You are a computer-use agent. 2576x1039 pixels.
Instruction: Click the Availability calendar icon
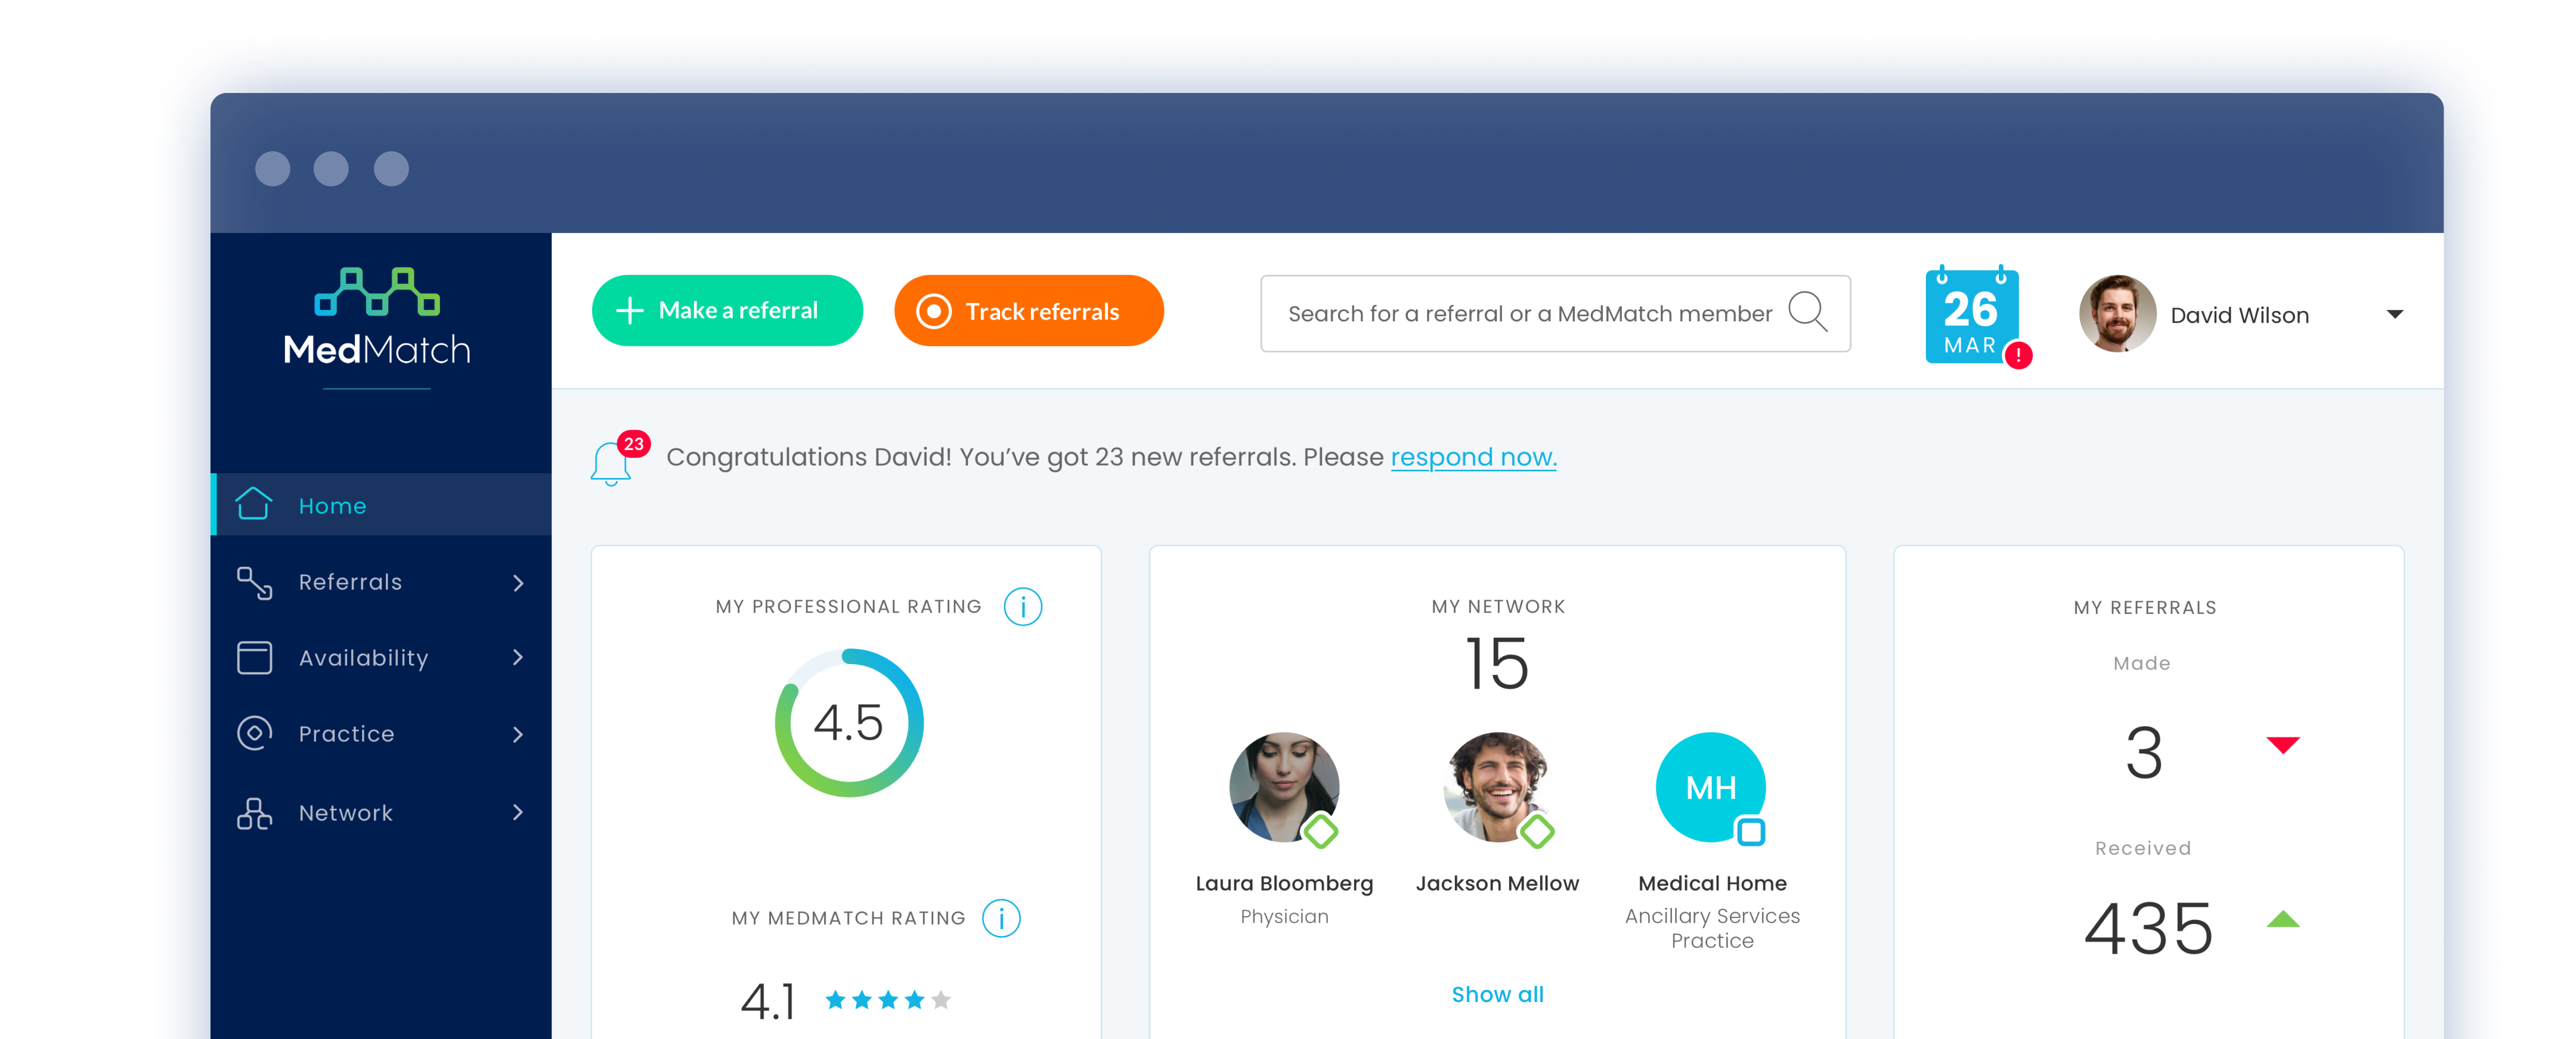(x=253, y=657)
